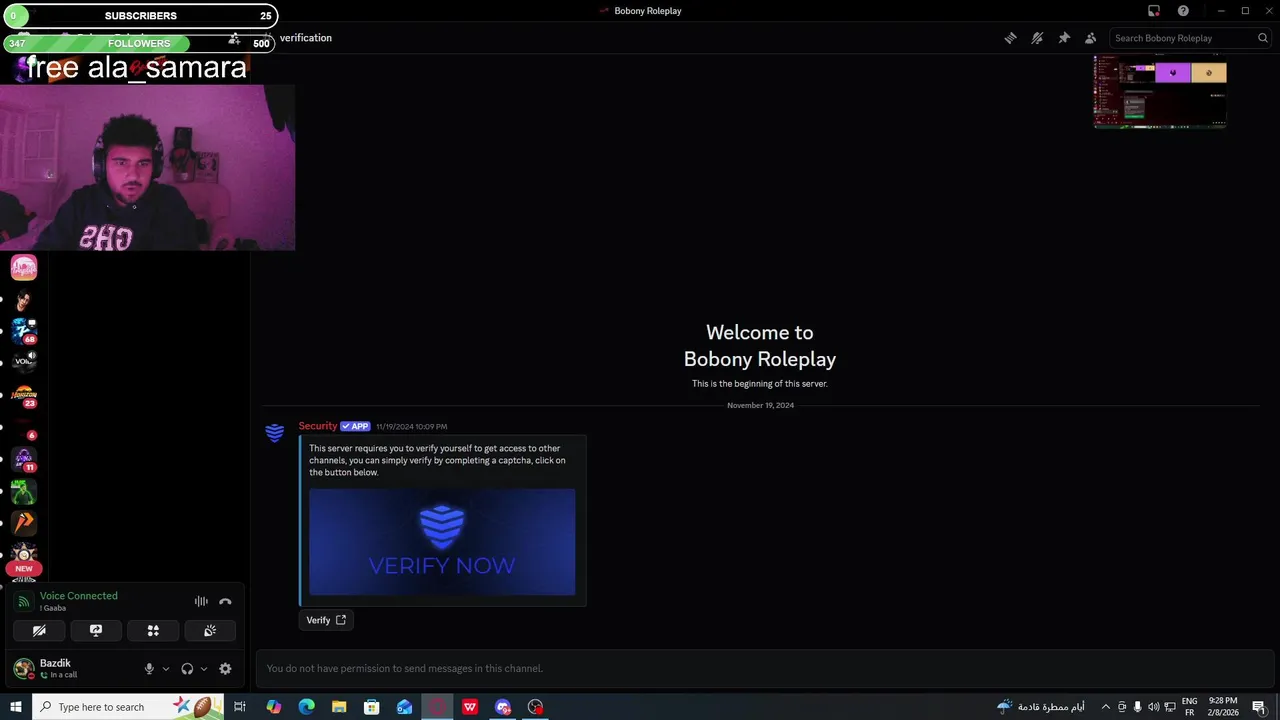Disconnect from the voice call
This screenshot has height=720, width=1280.
225,601
